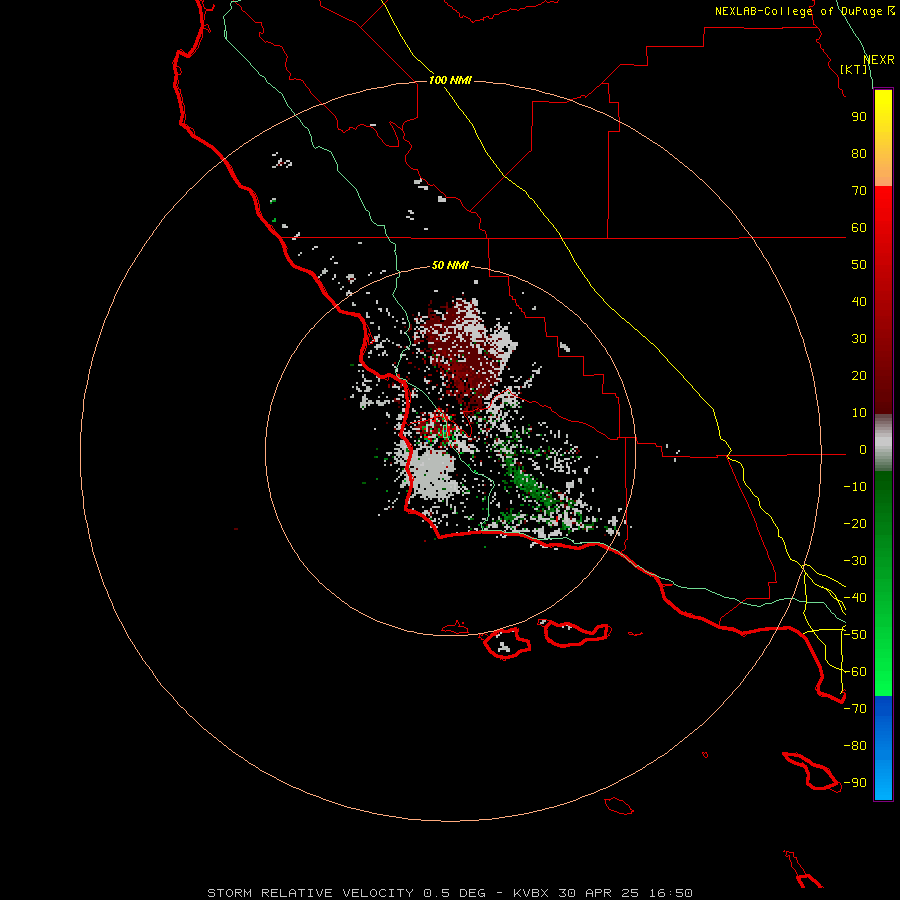The image size is (900, 900).
Task: Click the 100 NMI range ring label
Action: click(450, 80)
